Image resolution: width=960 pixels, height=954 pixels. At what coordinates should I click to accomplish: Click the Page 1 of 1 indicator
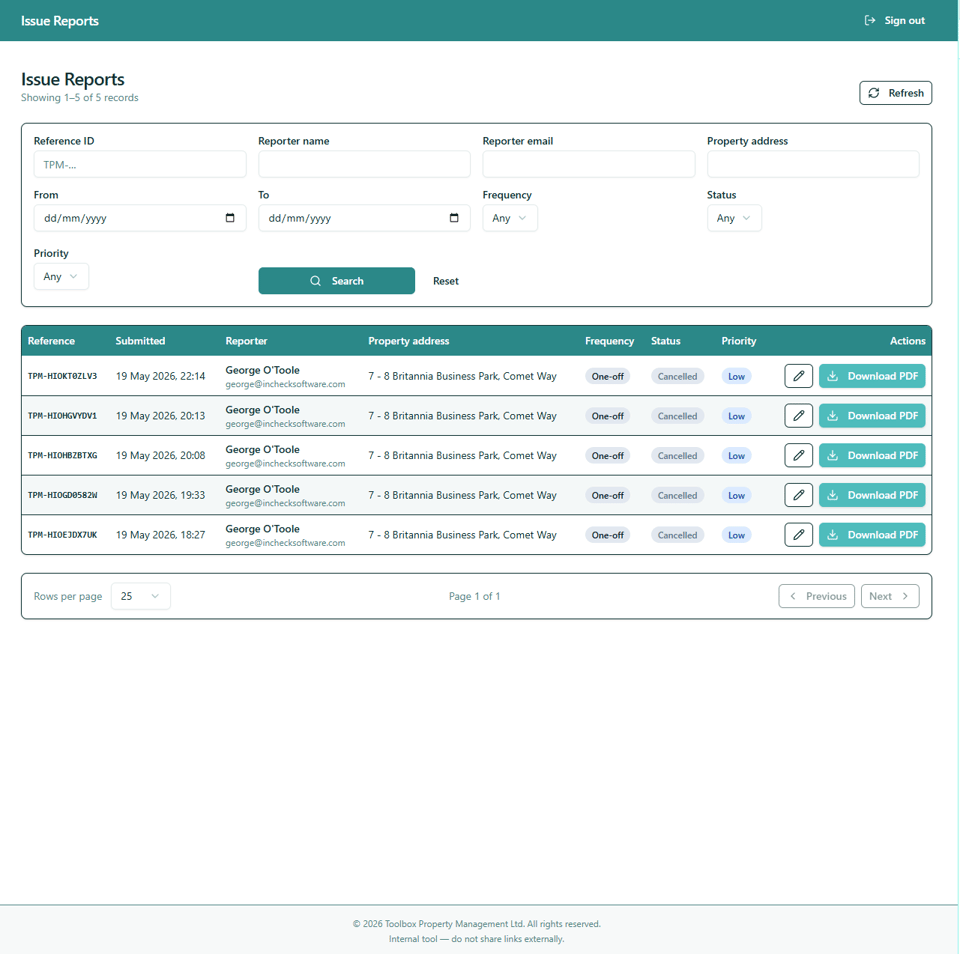(474, 596)
